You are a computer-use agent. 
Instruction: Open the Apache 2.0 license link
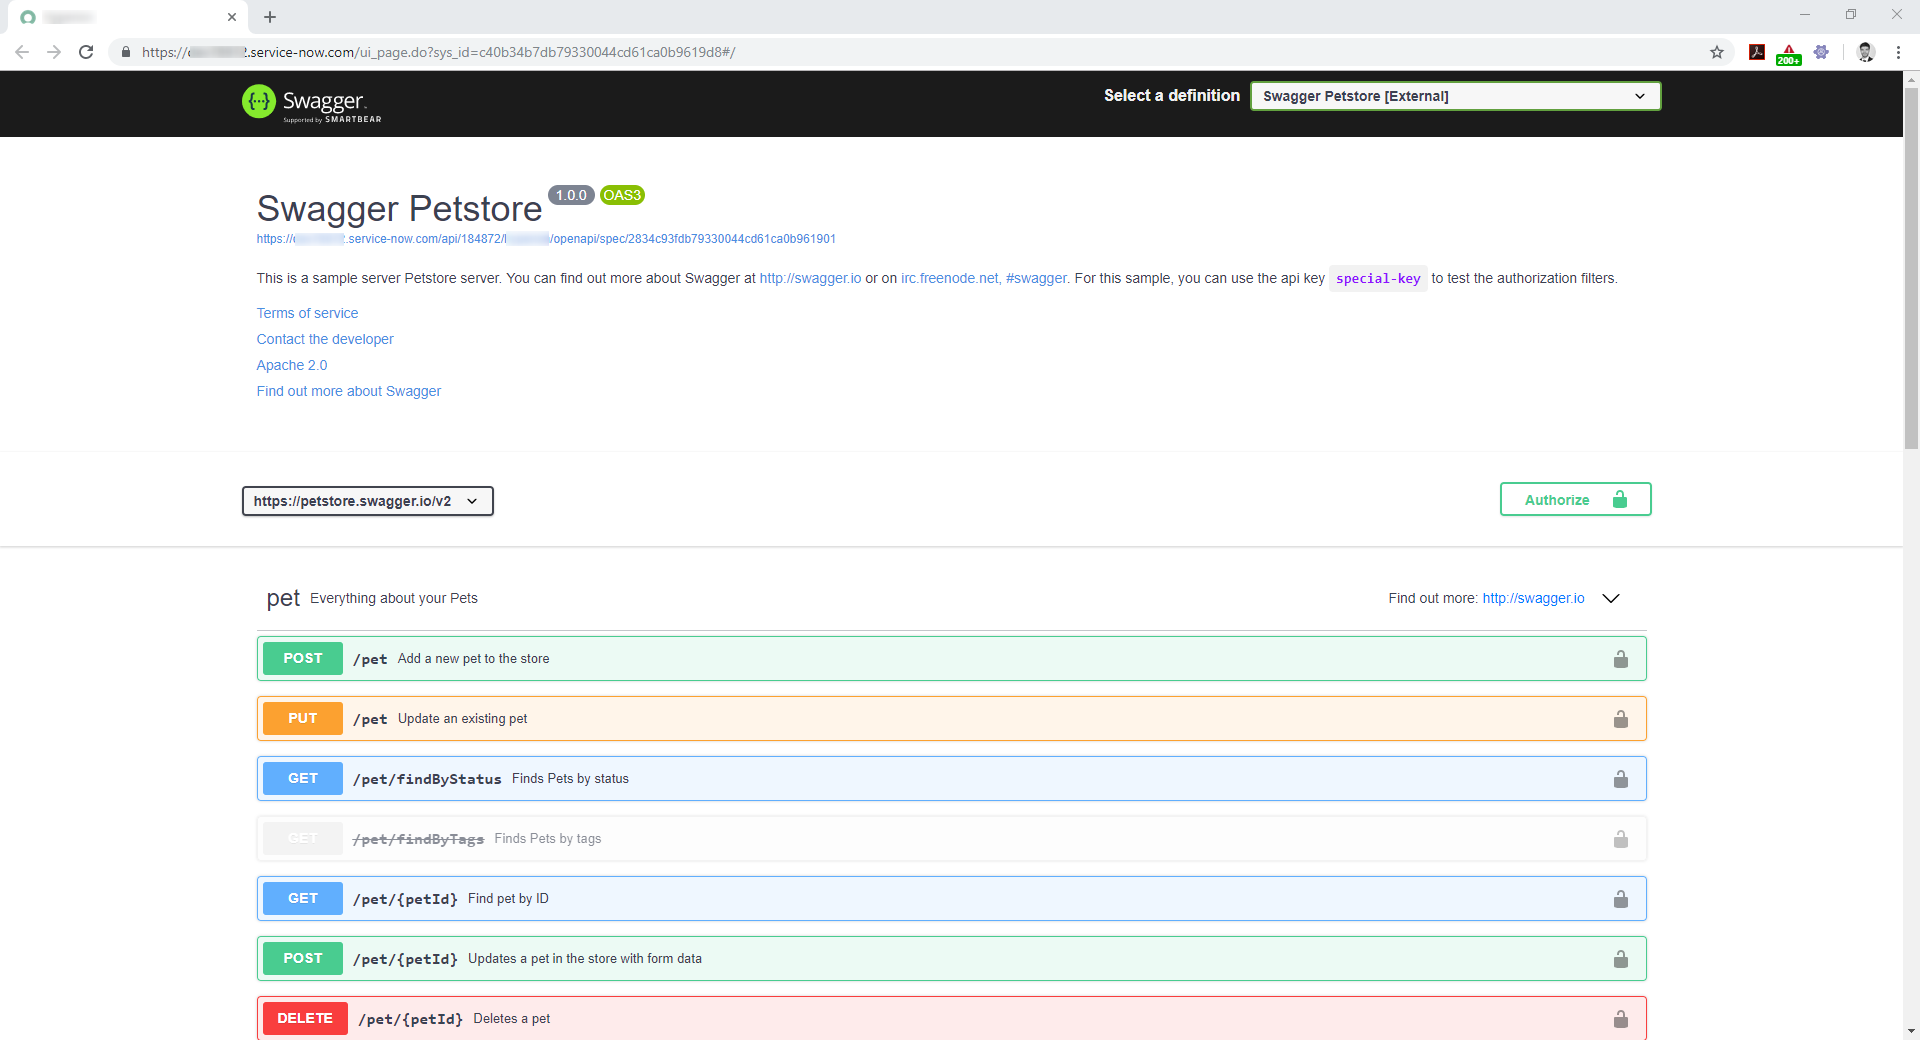pyautogui.click(x=292, y=365)
